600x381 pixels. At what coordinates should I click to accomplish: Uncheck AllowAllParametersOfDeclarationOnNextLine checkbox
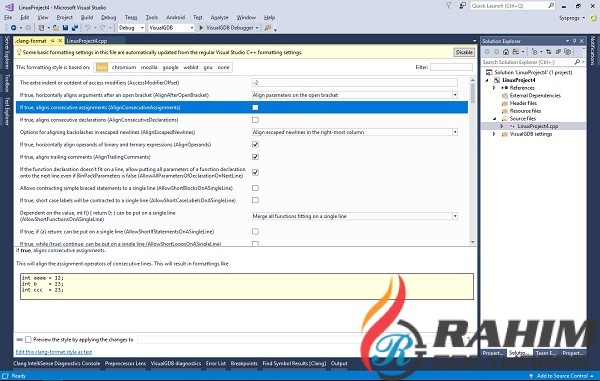point(255,172)
